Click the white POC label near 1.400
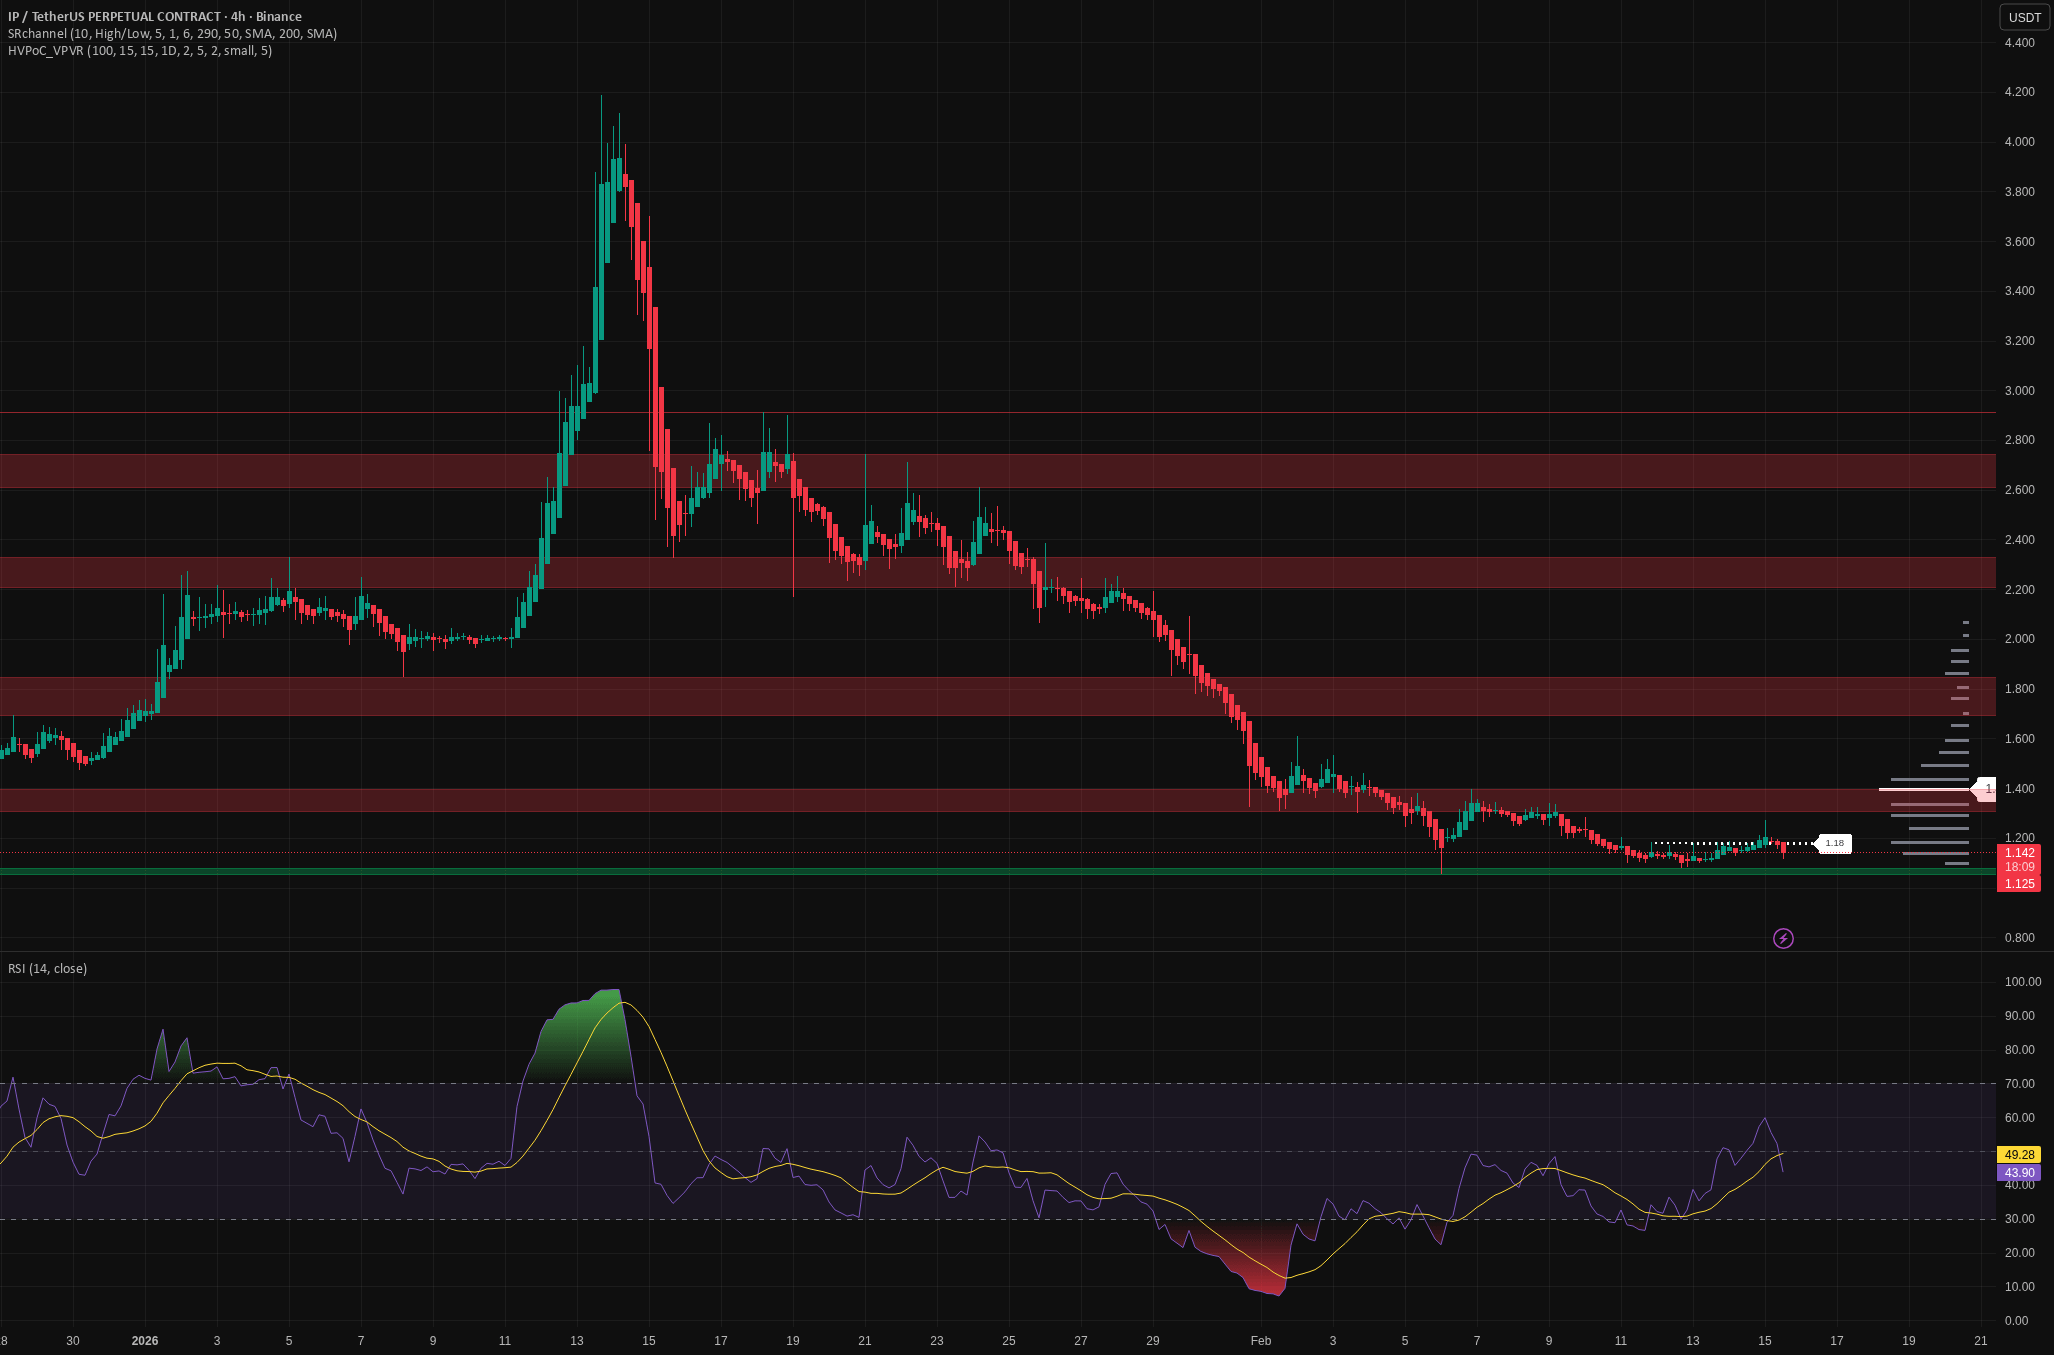The width and height of the screenshot is (2054, 1355). pos(1984,789)
